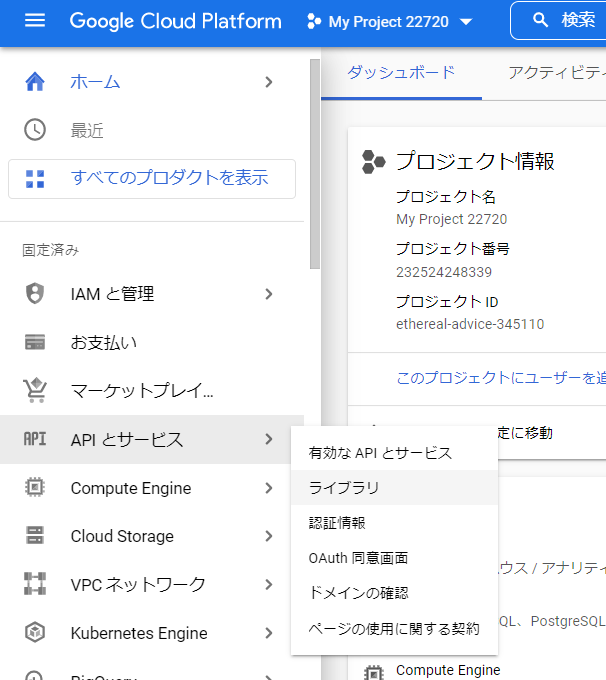Click the Cloud Storage icon
606x680 pixels.
(35, 535)
